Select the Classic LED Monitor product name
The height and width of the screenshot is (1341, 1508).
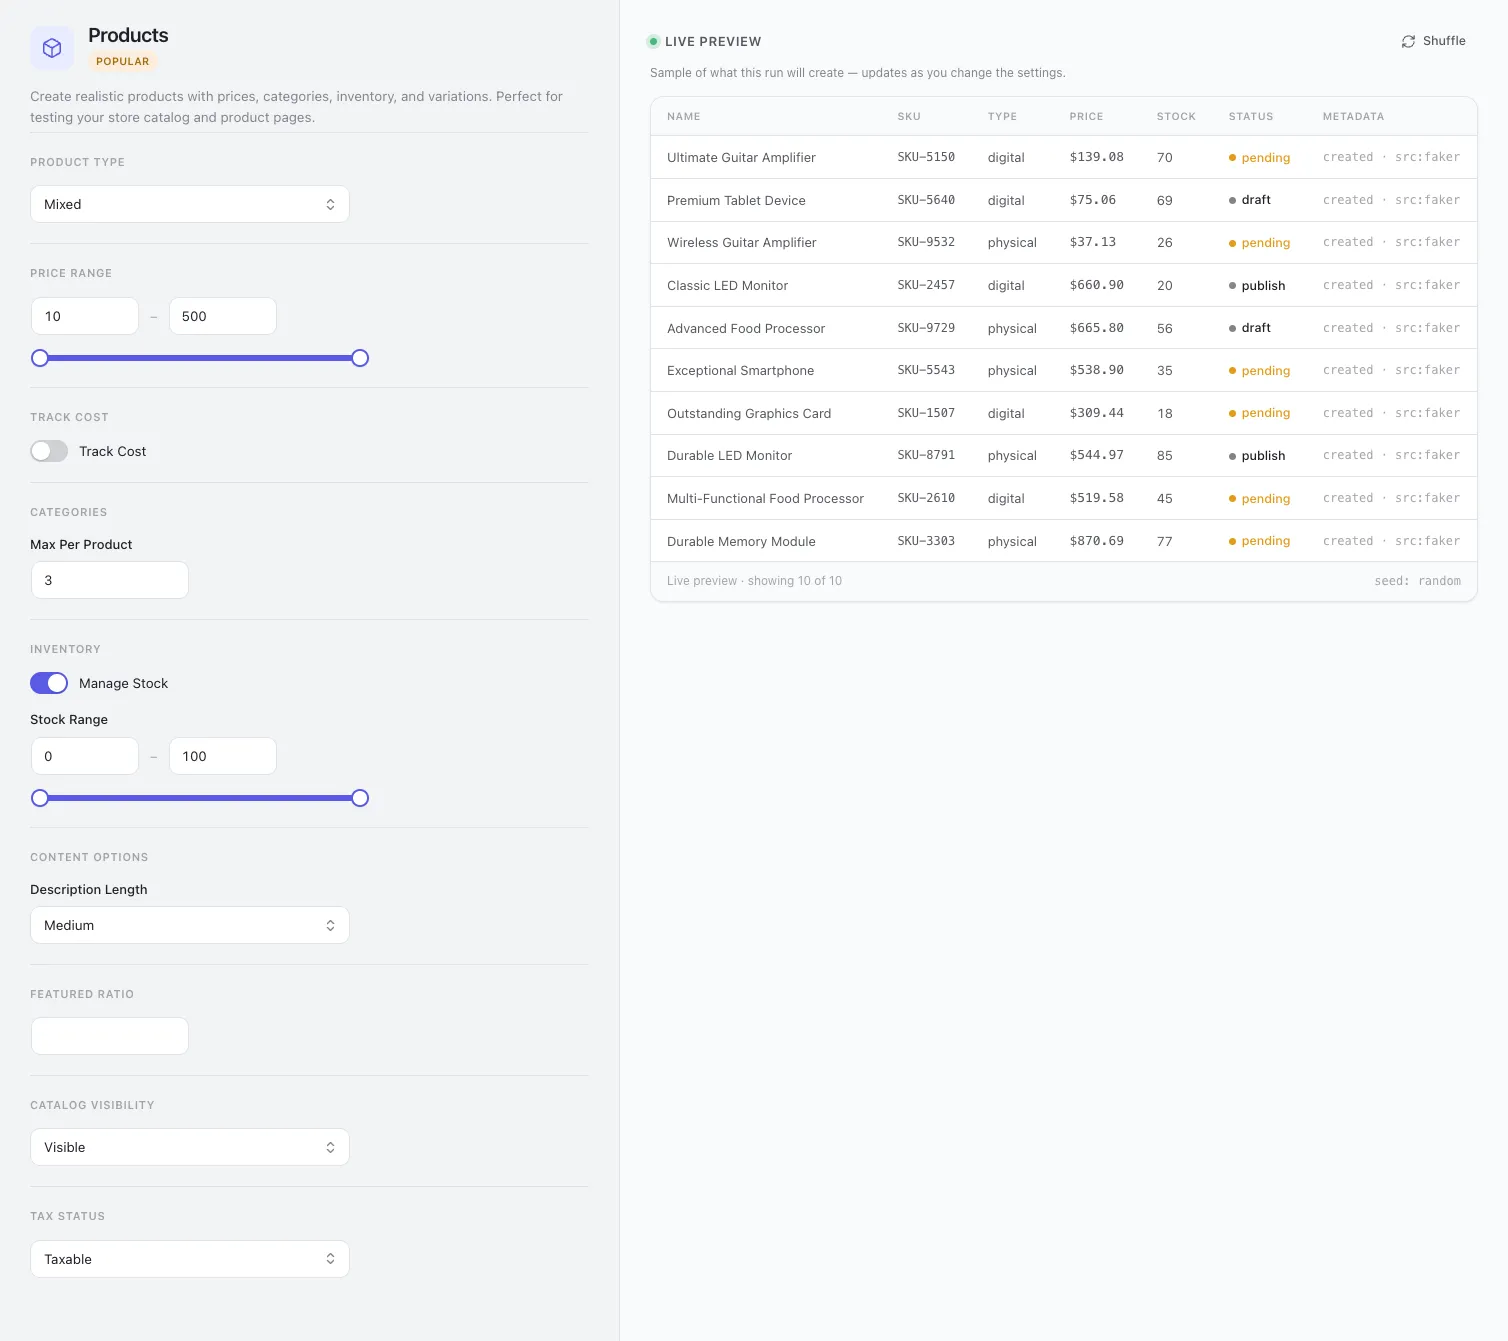727,286
